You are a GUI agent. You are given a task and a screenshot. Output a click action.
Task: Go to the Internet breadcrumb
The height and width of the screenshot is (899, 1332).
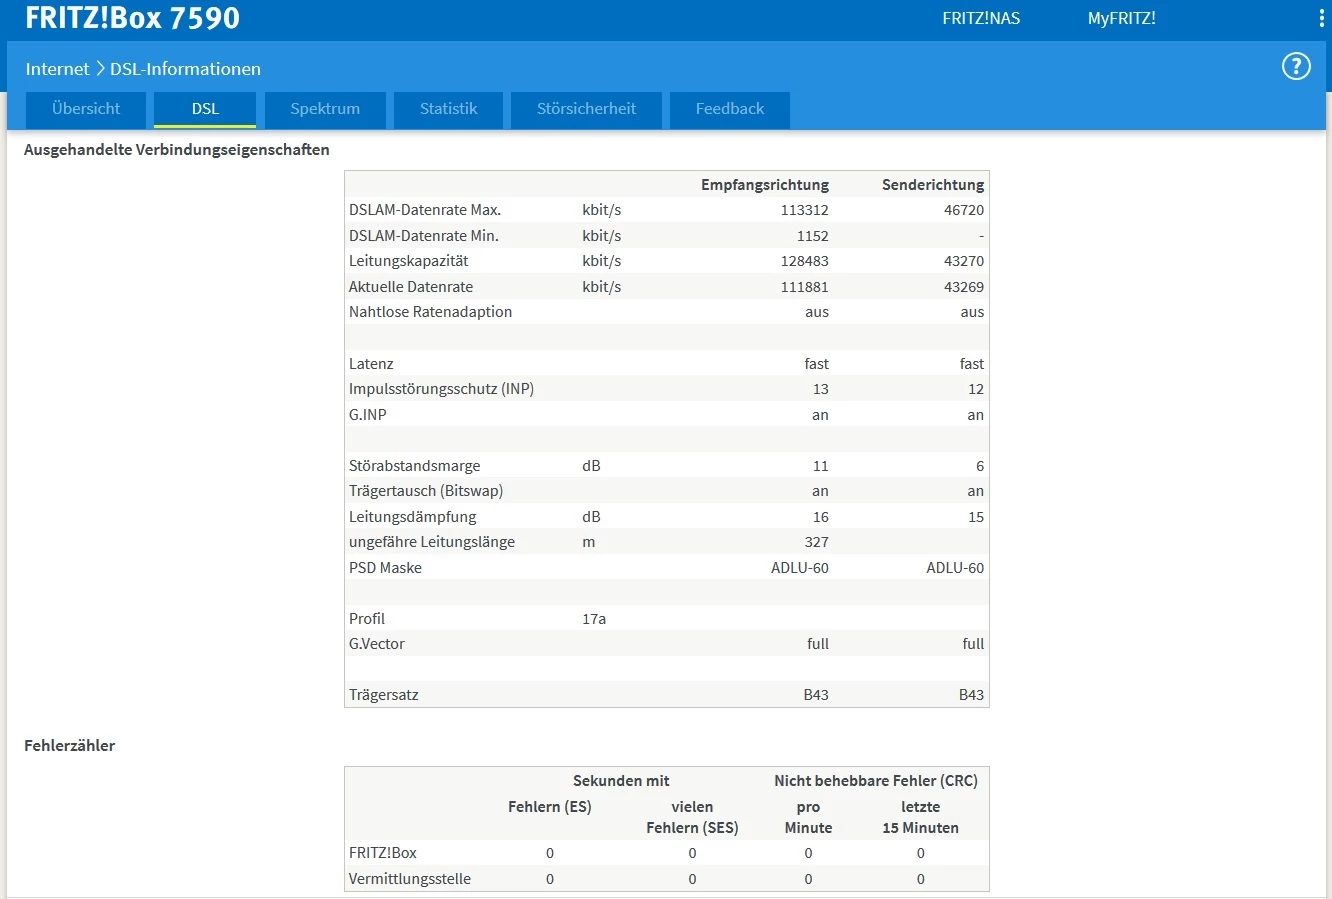click(x=57, y=69)
